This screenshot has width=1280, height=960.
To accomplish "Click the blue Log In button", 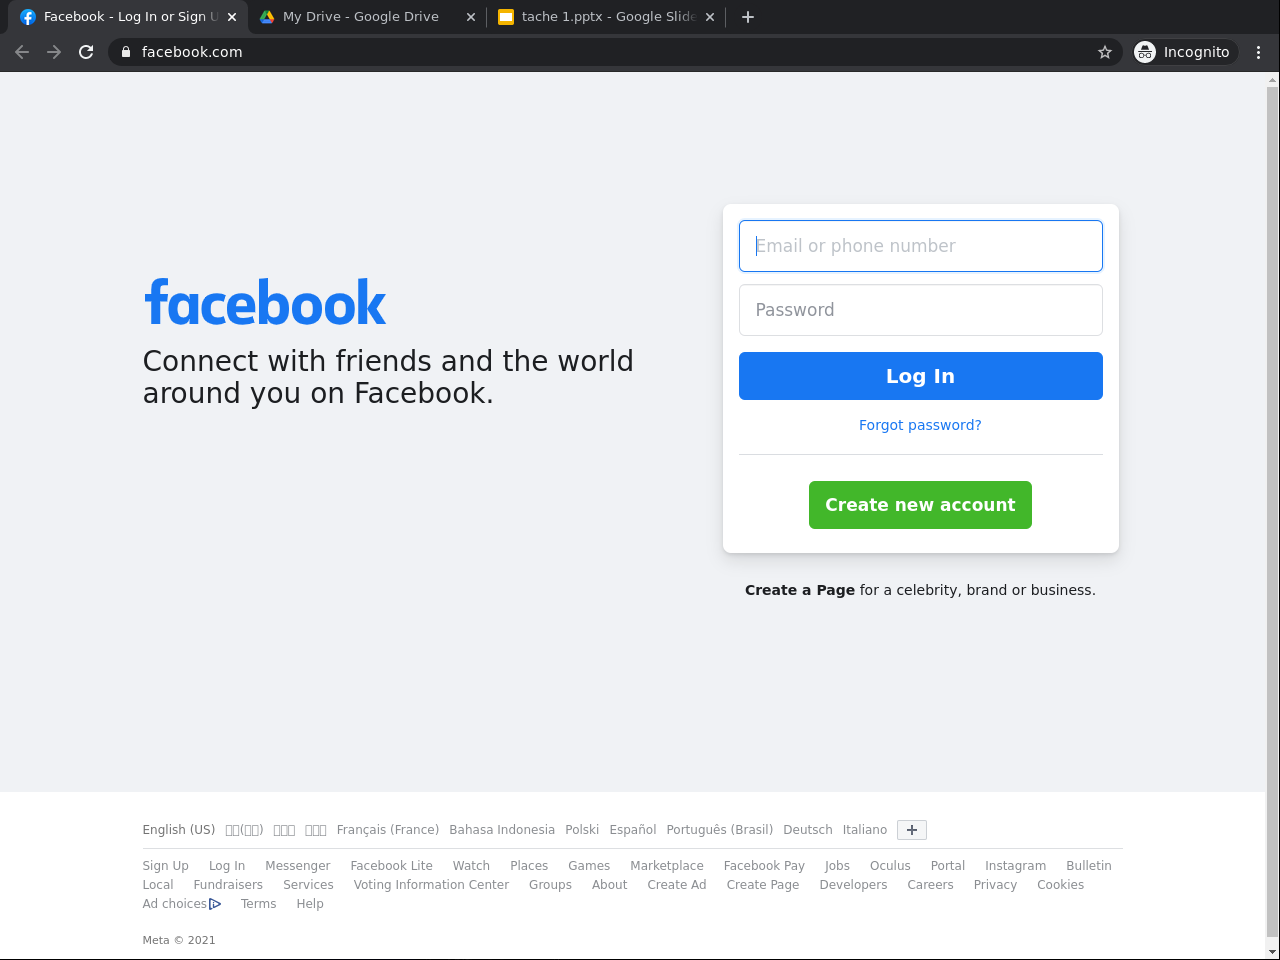I will coord(921,376).
